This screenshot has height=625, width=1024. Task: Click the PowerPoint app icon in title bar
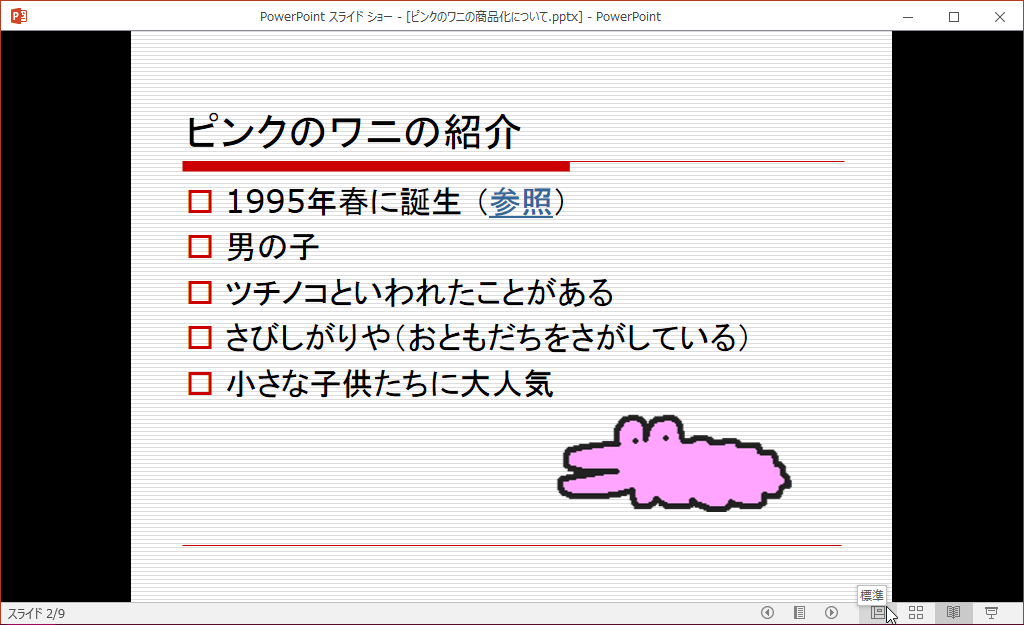[x=18, y=16]
